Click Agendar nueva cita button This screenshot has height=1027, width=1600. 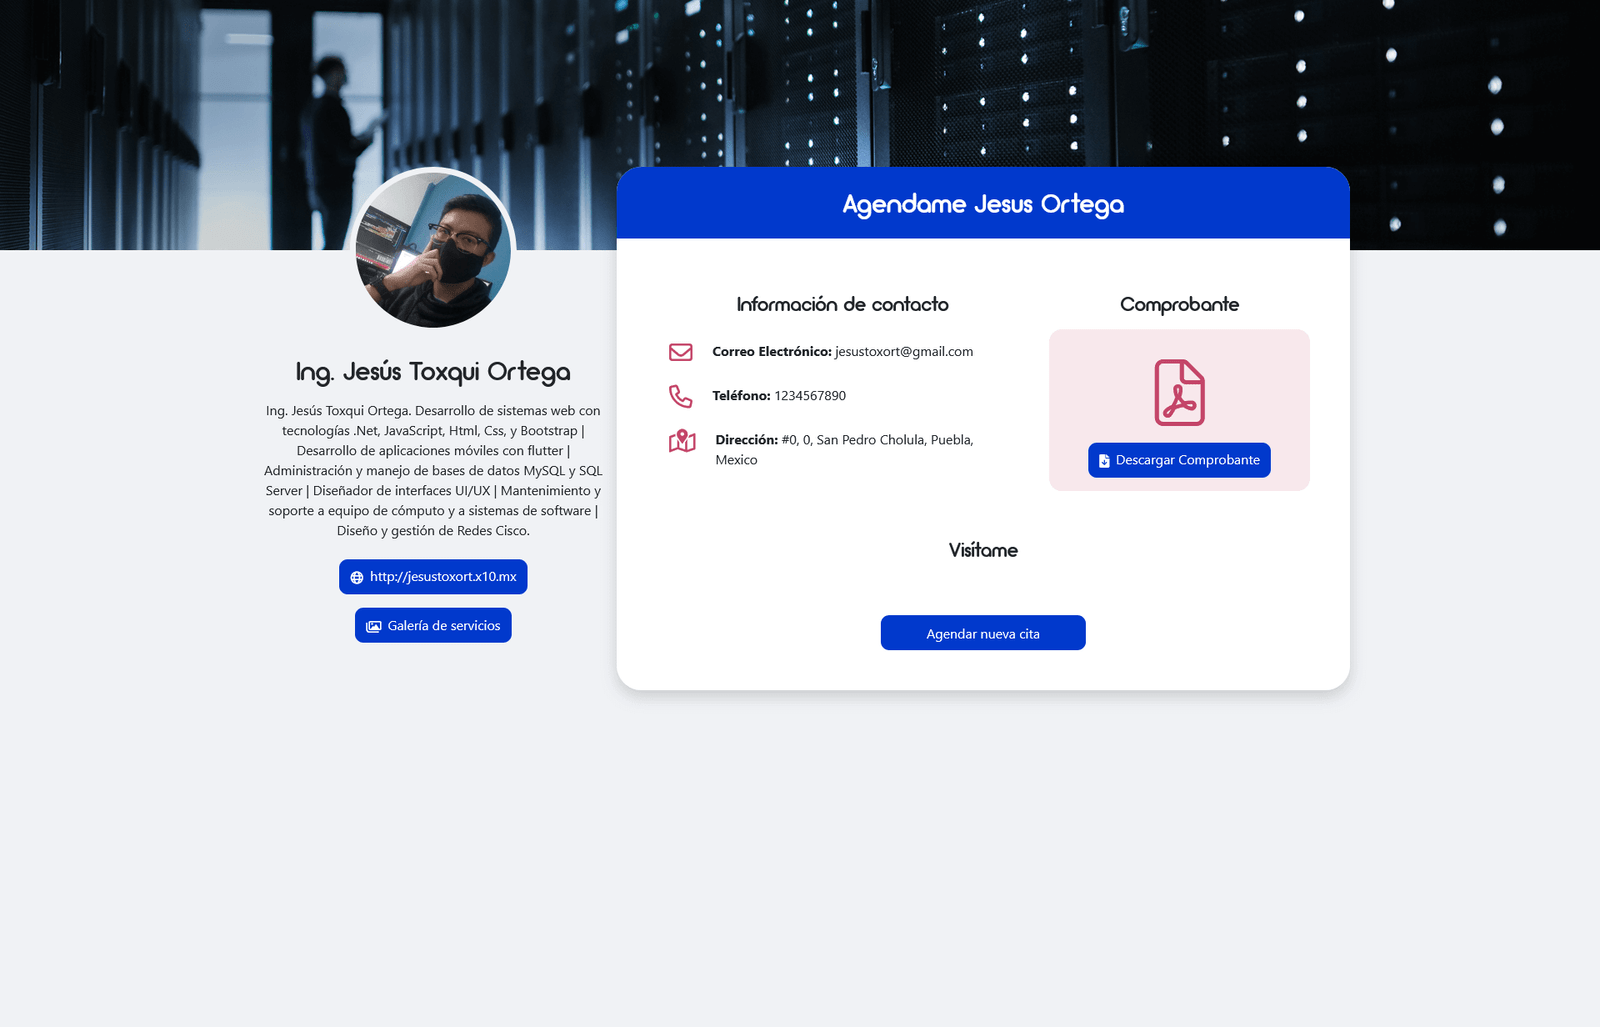pos(983,633)
